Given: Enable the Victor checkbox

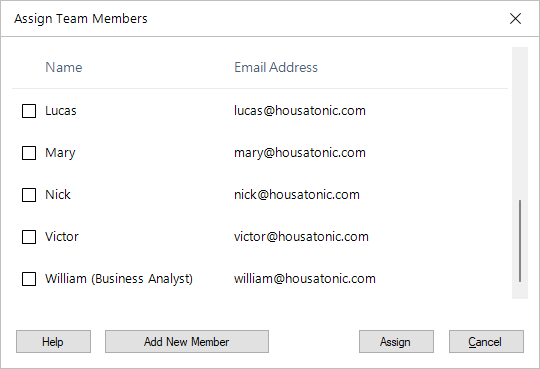Looking at the screenshot, I should click(x=29, y=237).
